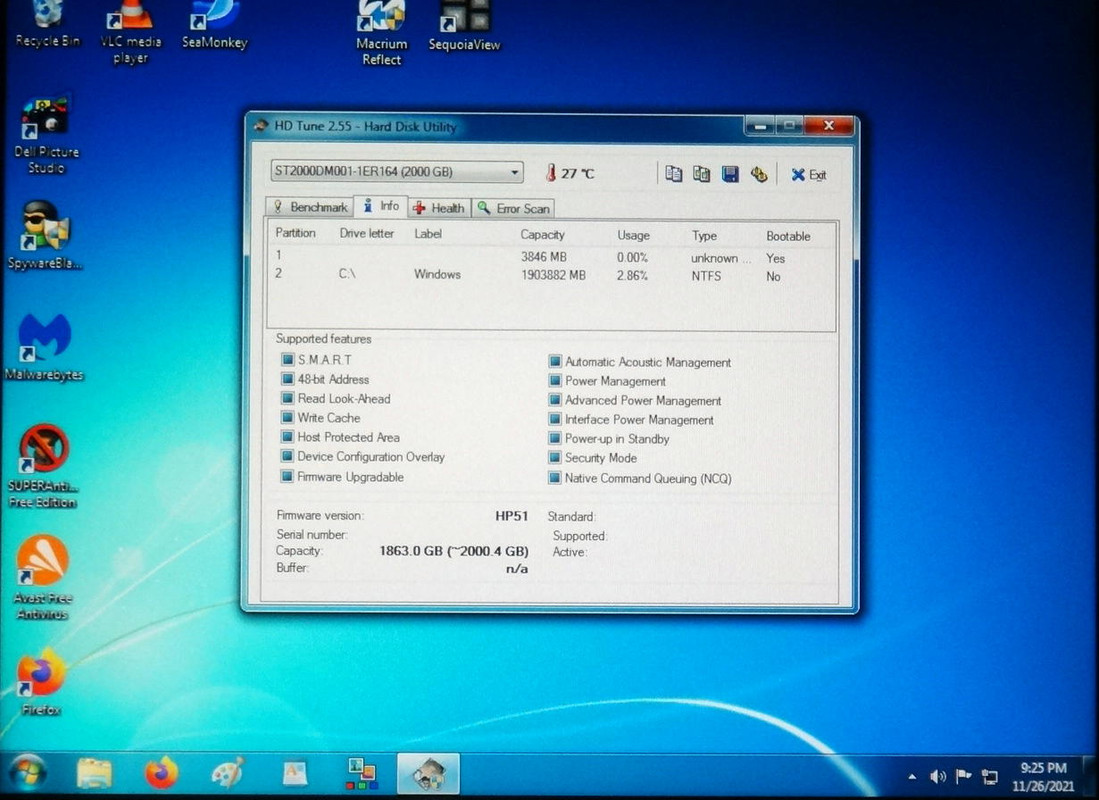This screenshot has width=1099, height=800.
Task: Open SequoiaView desktop shortcut
Action: pos(464,27)
